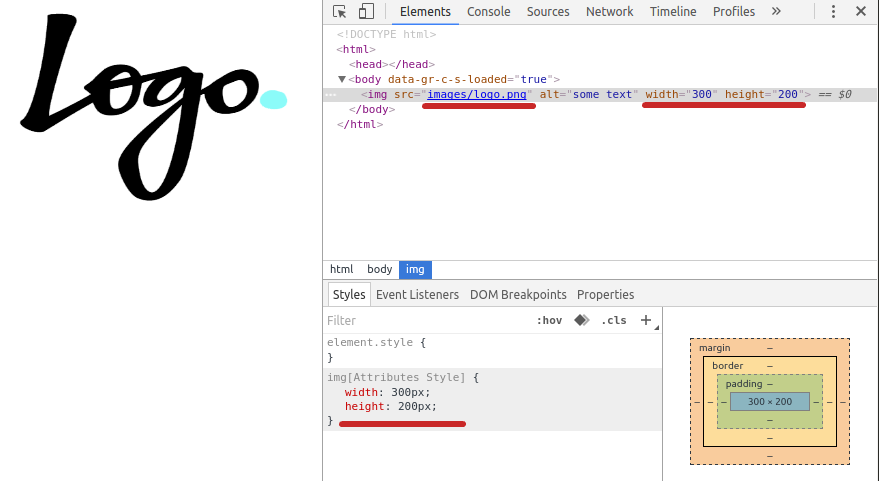Close the DevTools panel
The width and height of the screenshot is (879, 481).
[861, 11]
